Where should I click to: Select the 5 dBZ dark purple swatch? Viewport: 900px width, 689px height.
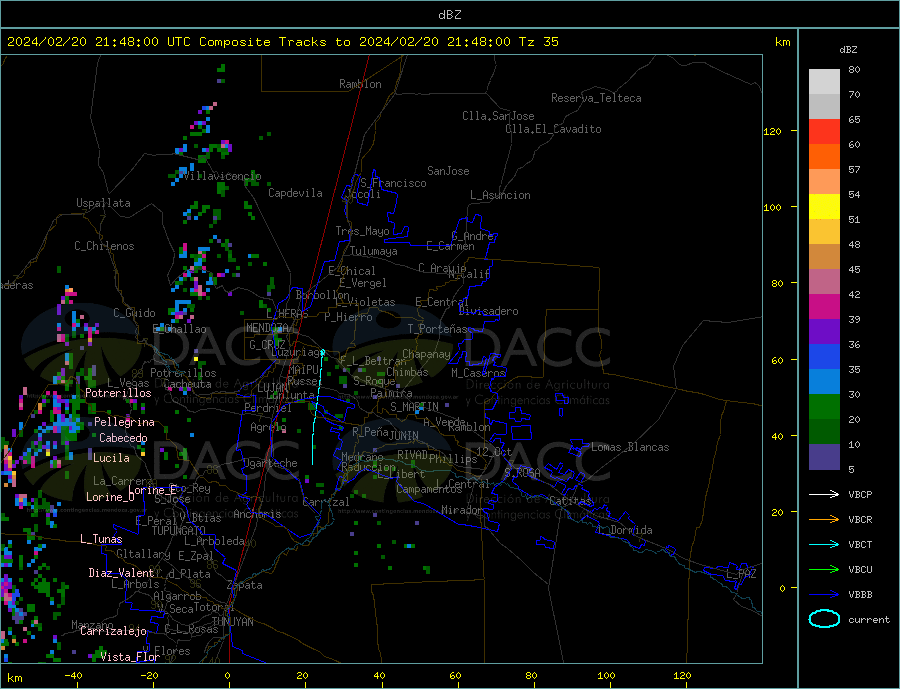click(x=824, y=457)
